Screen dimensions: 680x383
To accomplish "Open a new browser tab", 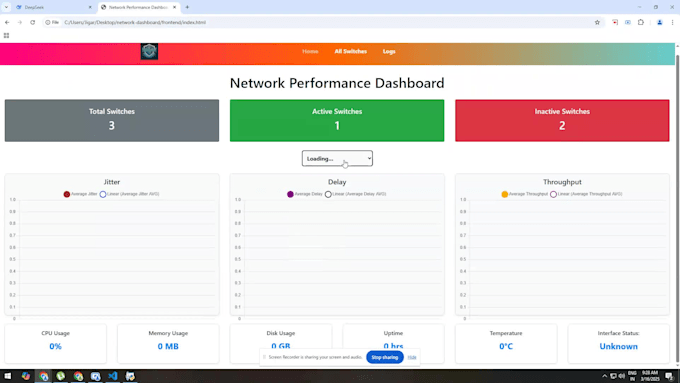I will pyautogui.click(x=187, y=7).
